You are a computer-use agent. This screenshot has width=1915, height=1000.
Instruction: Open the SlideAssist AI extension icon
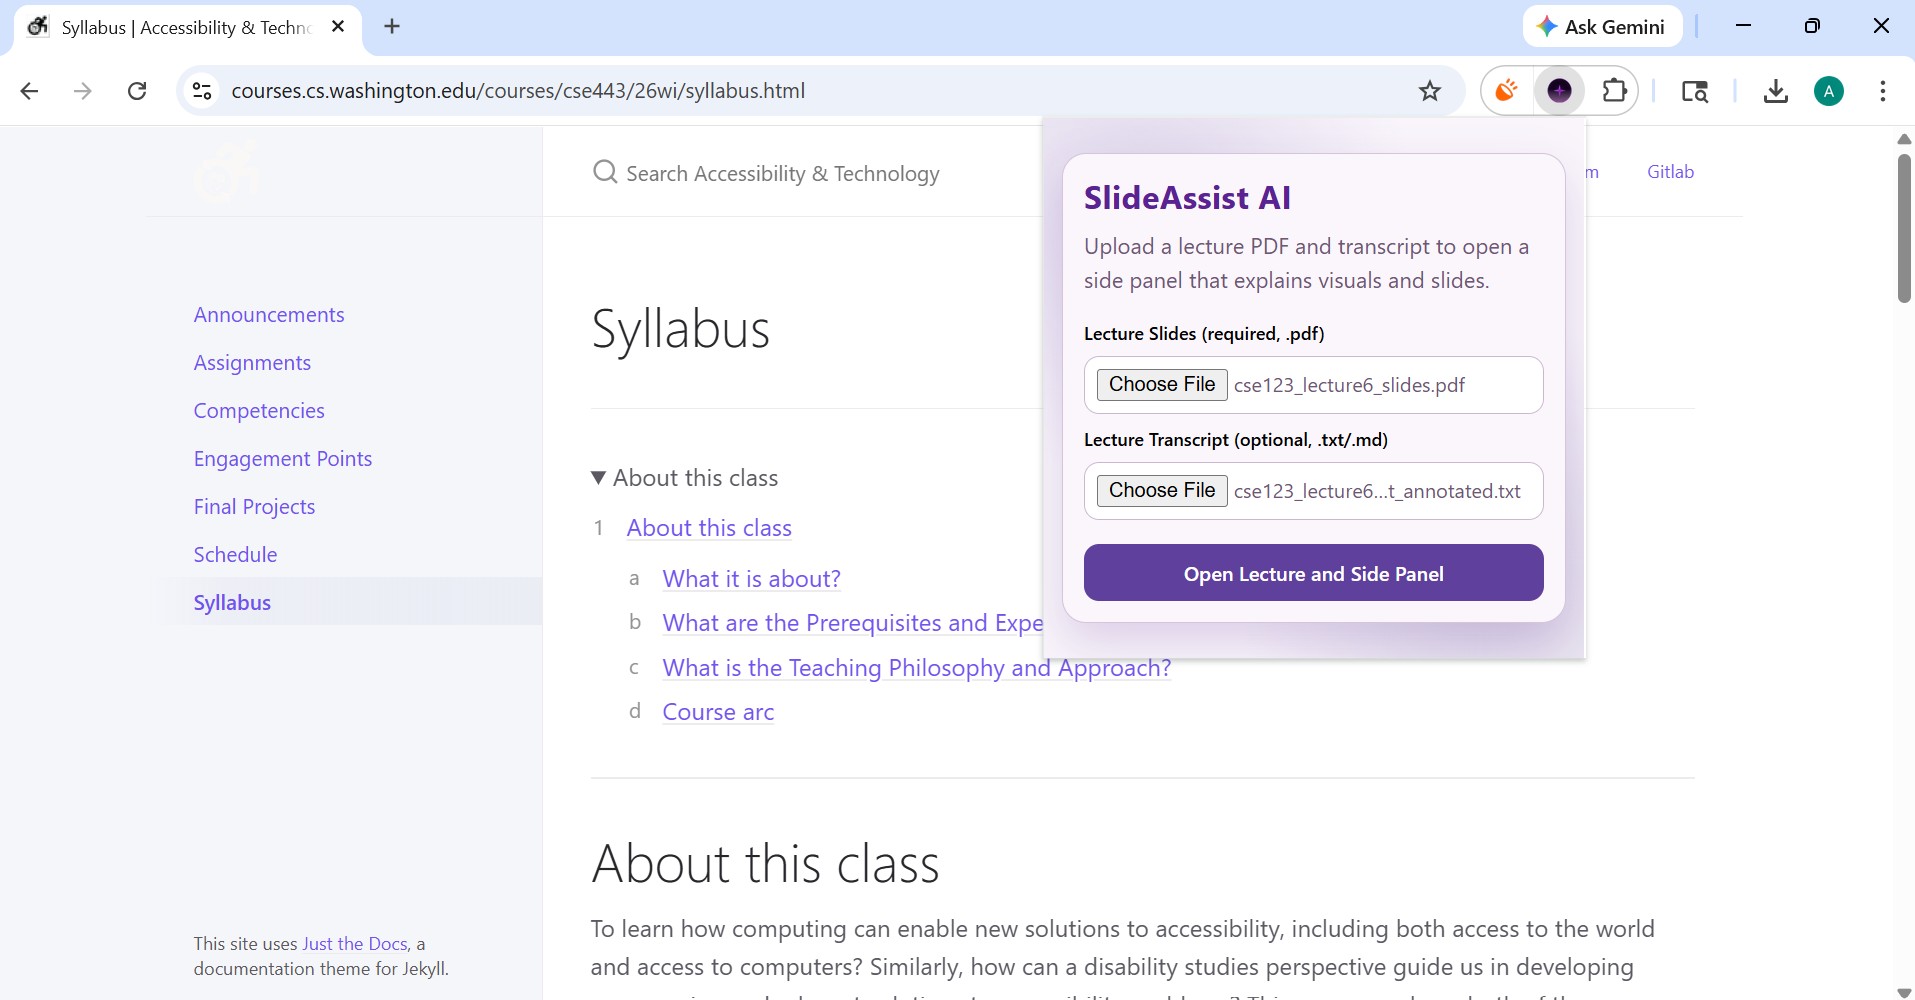(x=1560, y=90)
